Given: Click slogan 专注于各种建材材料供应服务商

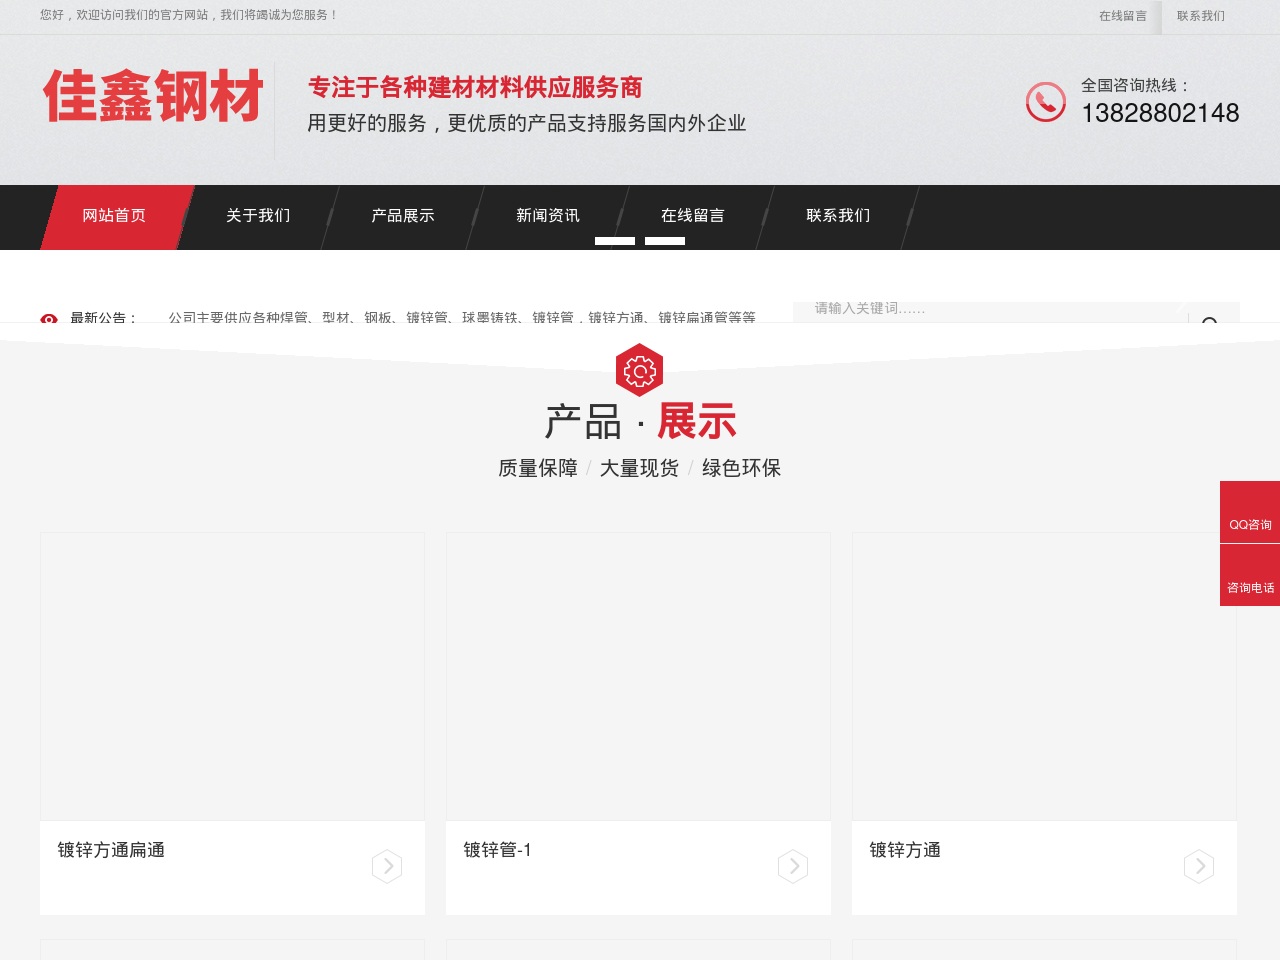Looking at the screenshot, I should point(475,88).
